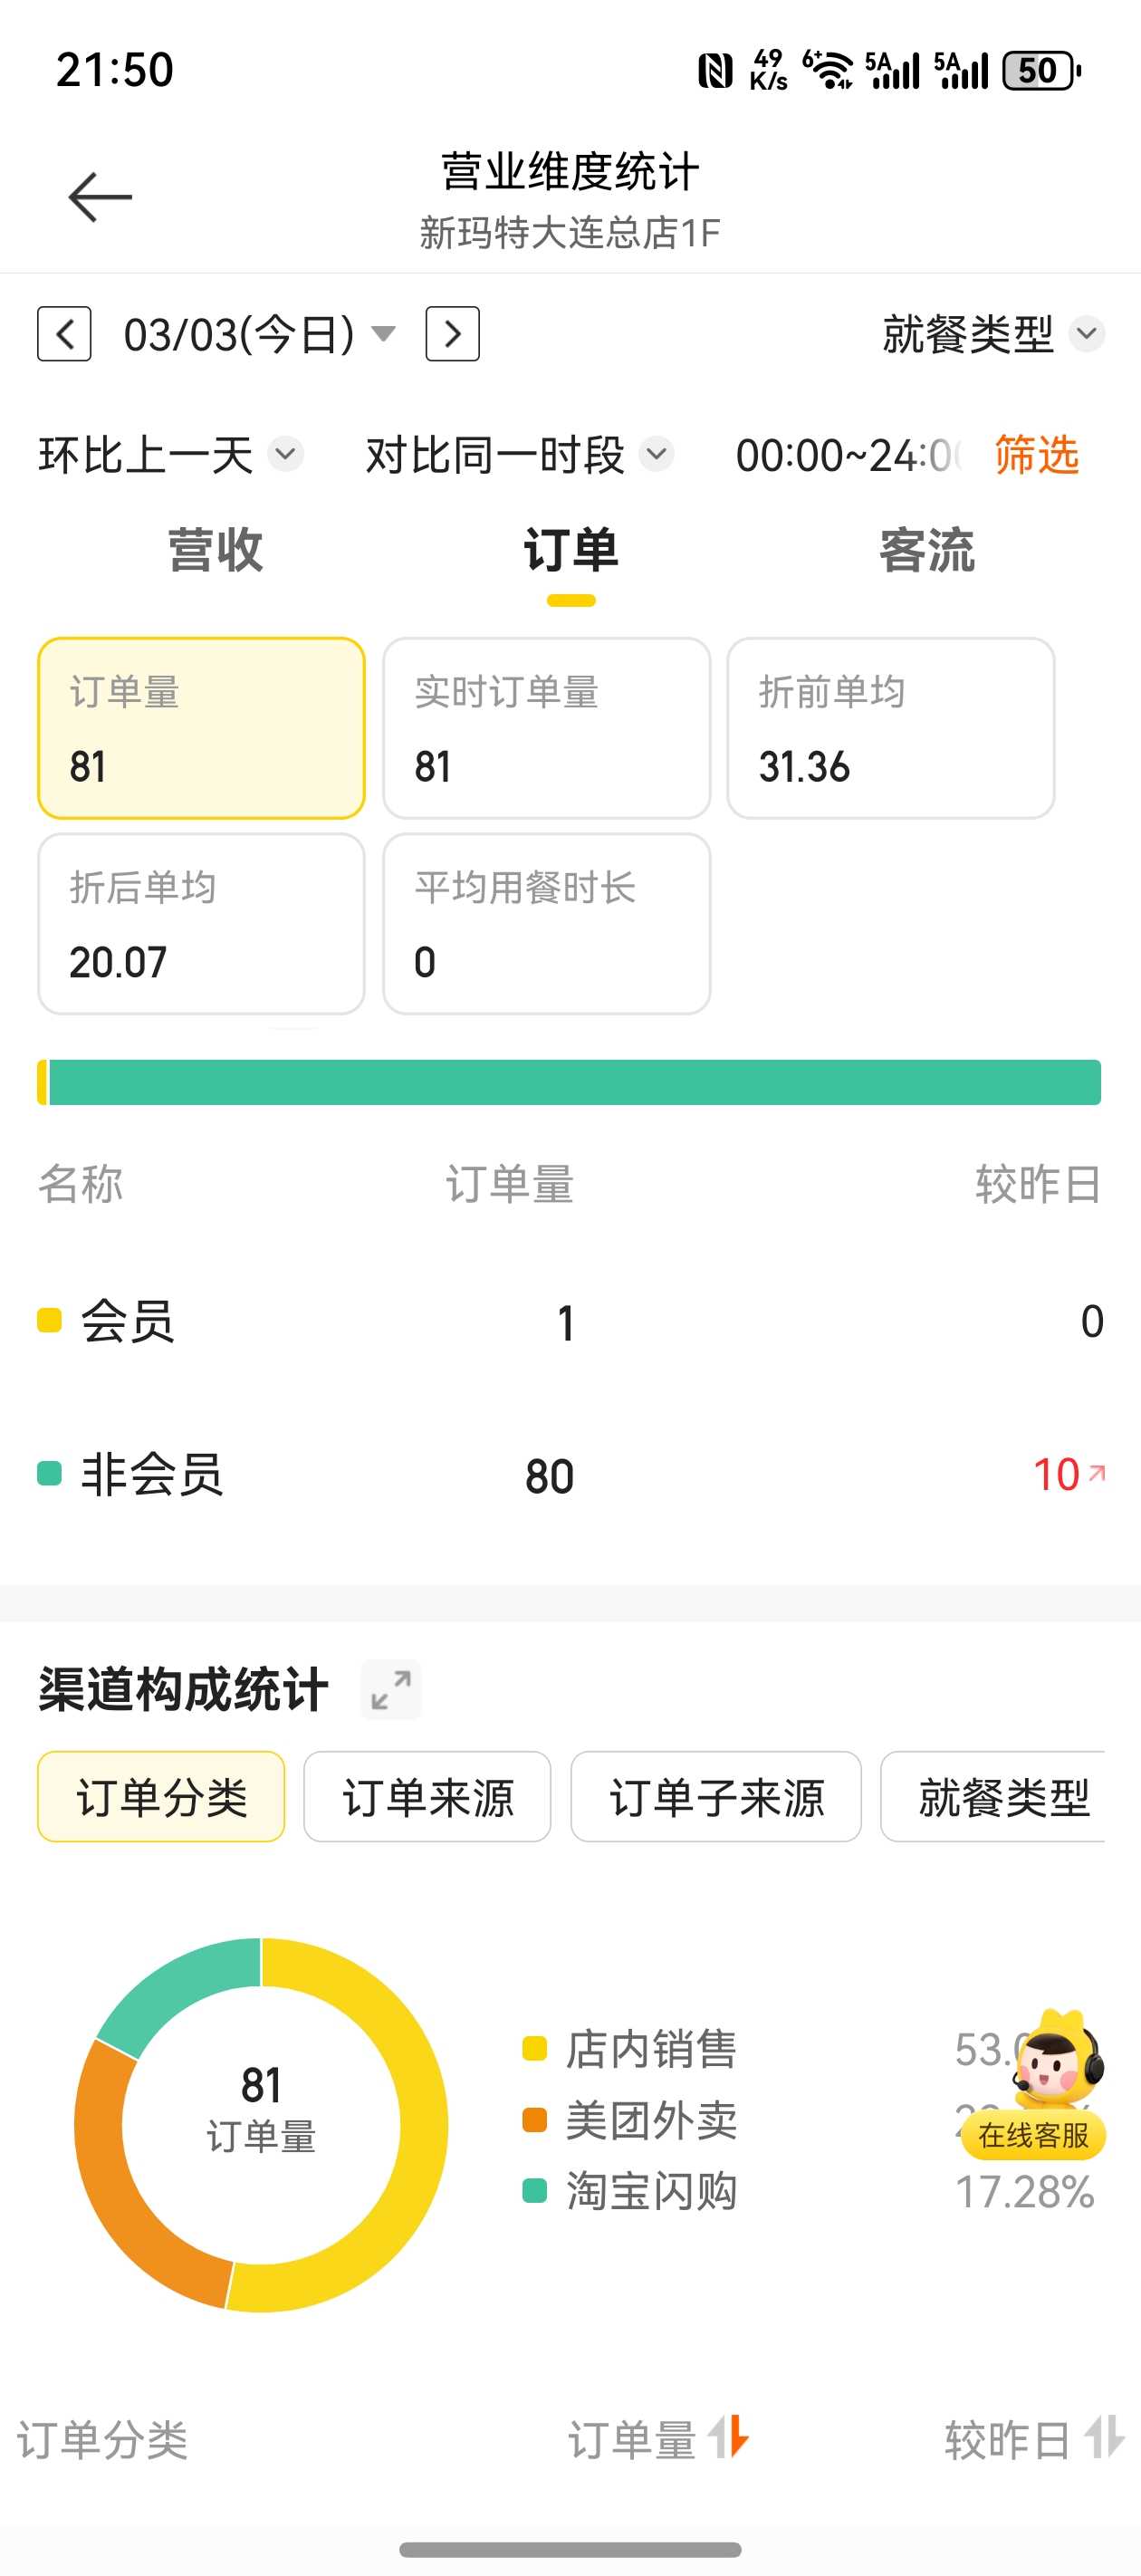This screenshot has height=2576, width=1141.
Task: Select the 折前单均 metric card
Action: click(x=890, y=728)
